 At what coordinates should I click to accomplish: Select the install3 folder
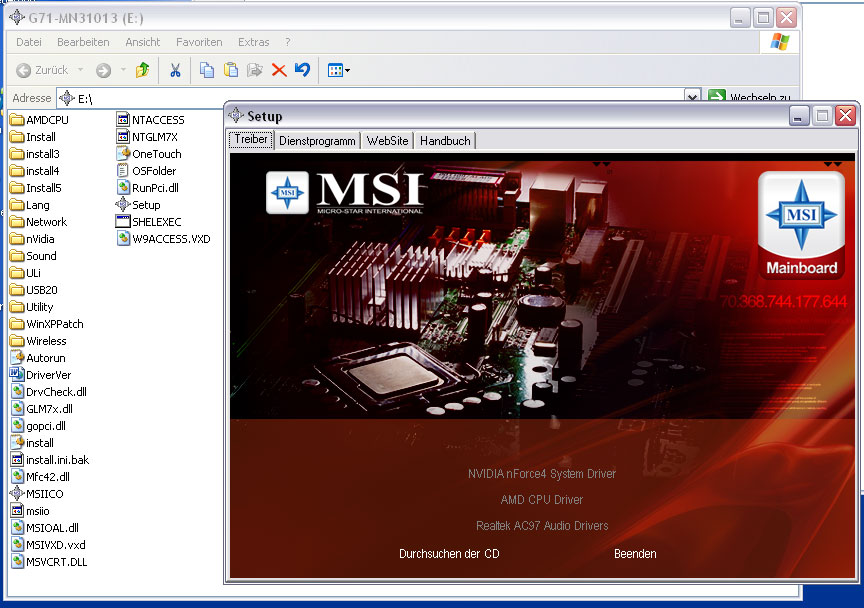point(35,154)
